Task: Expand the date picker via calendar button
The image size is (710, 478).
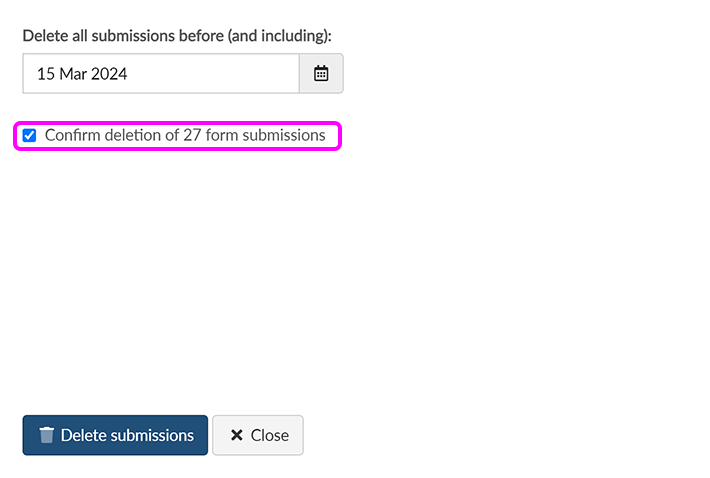Action: pyautogui.click(x=321, y=74)
